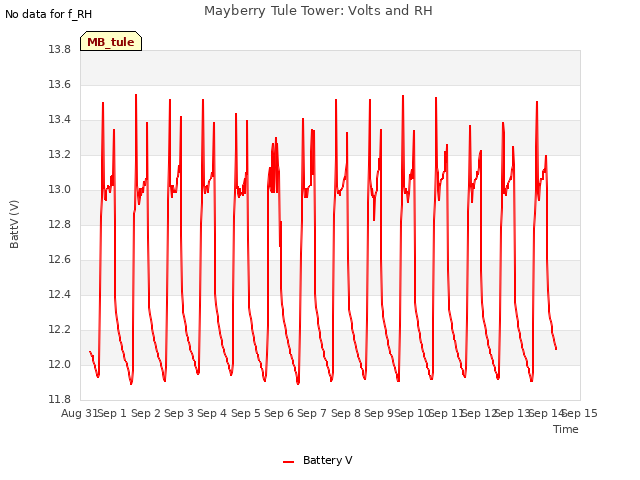The height and width of the screenshot is (480, 640).
Task: Click the 12.8 y-axis tick label
Action: 59,224
